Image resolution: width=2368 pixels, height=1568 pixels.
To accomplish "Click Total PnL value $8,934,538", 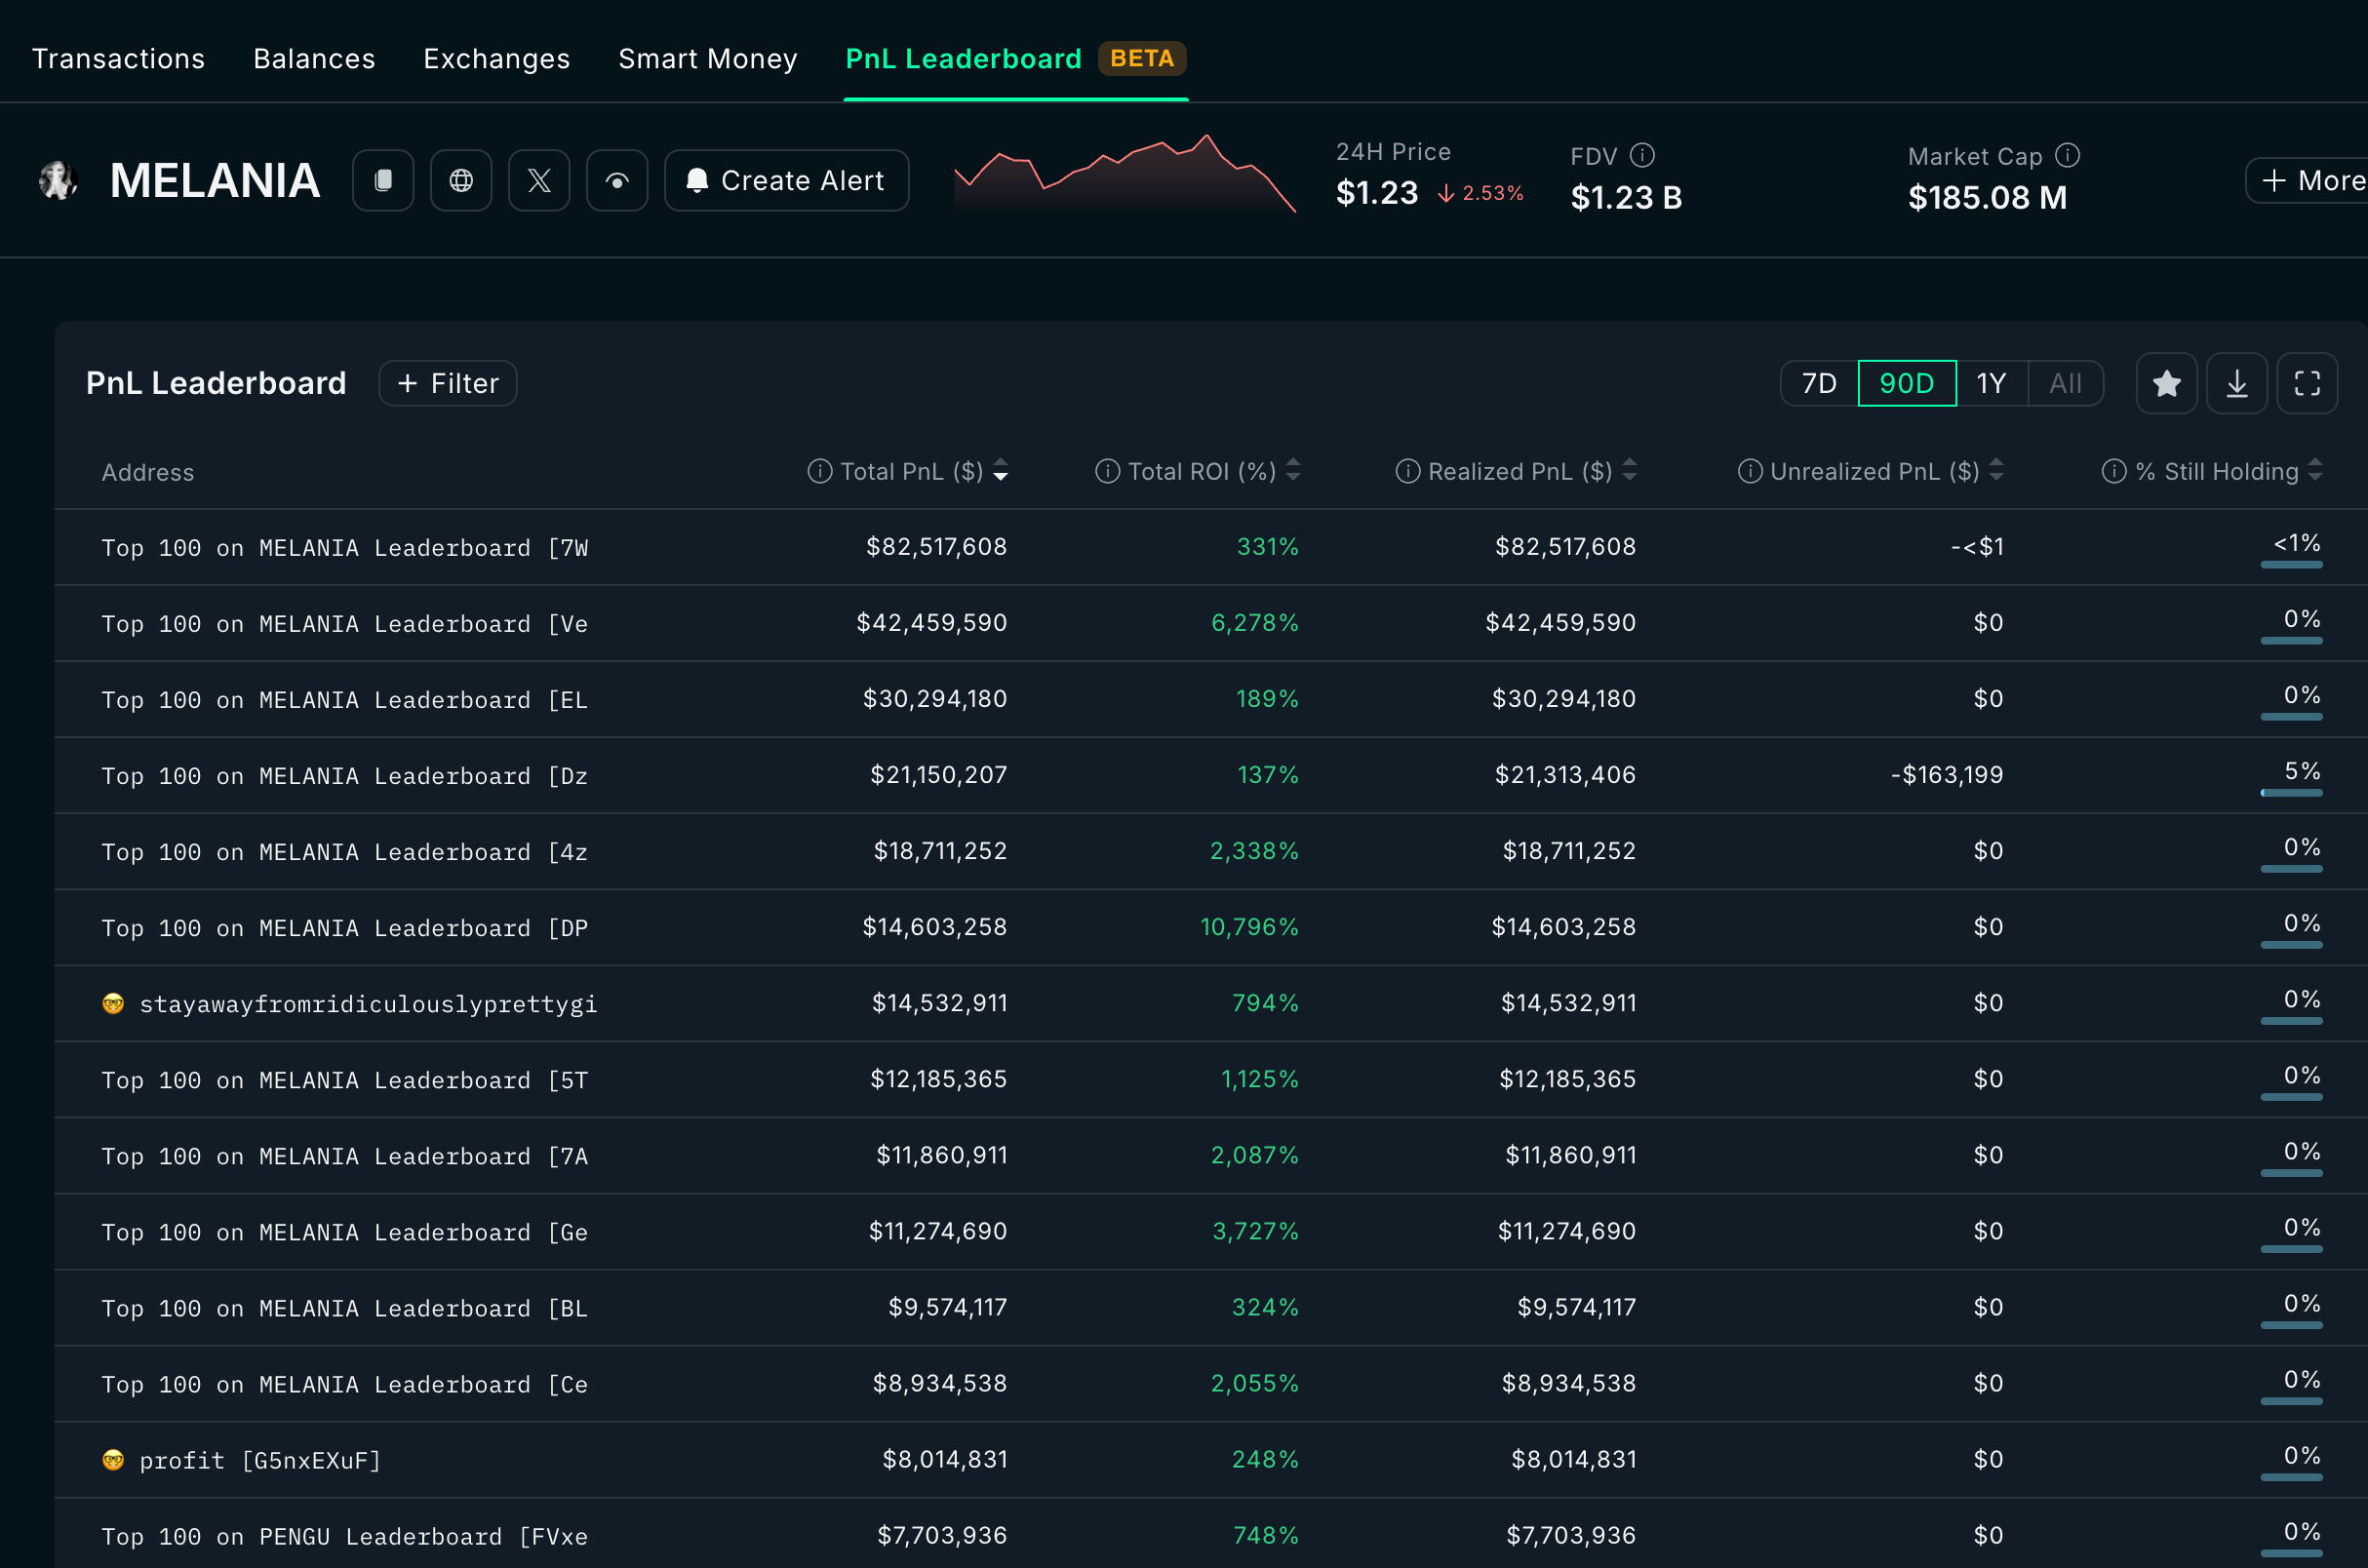I will [x=940, y=1383].
